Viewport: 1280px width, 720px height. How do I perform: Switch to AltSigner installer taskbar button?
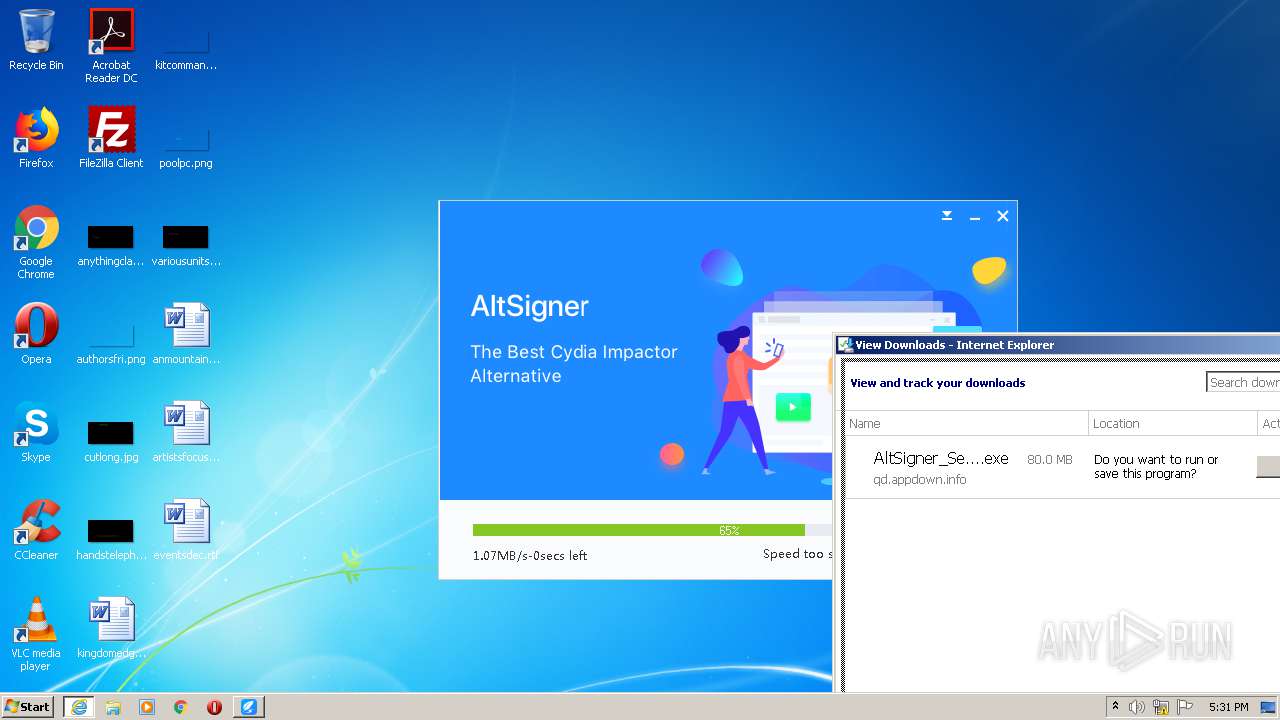pyautogui.click(x=249, y=707)
